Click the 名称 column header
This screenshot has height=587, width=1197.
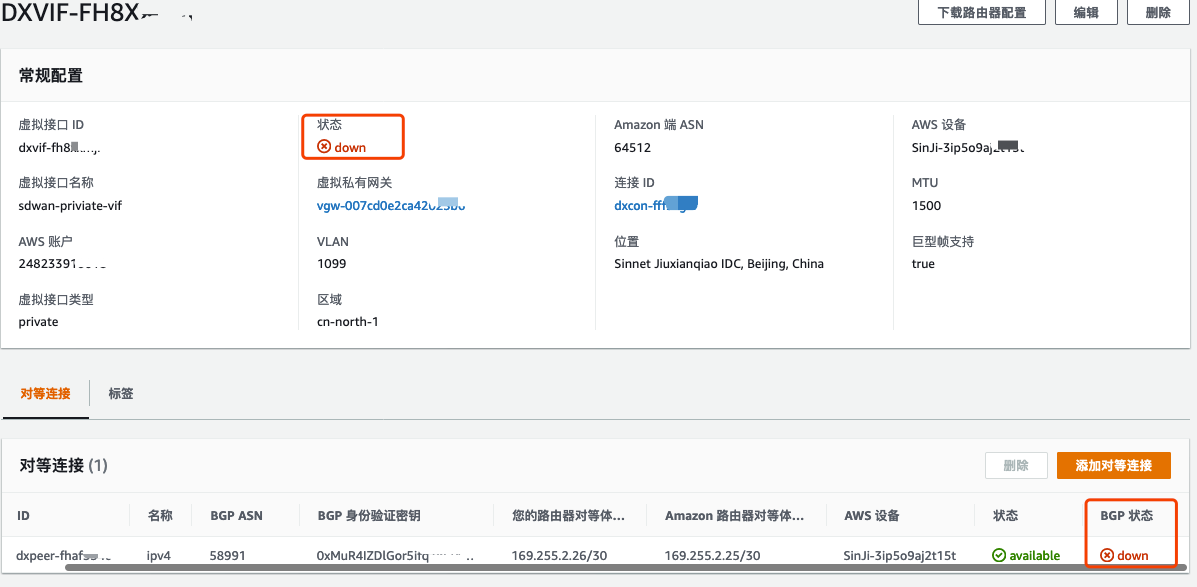point(160,515)
